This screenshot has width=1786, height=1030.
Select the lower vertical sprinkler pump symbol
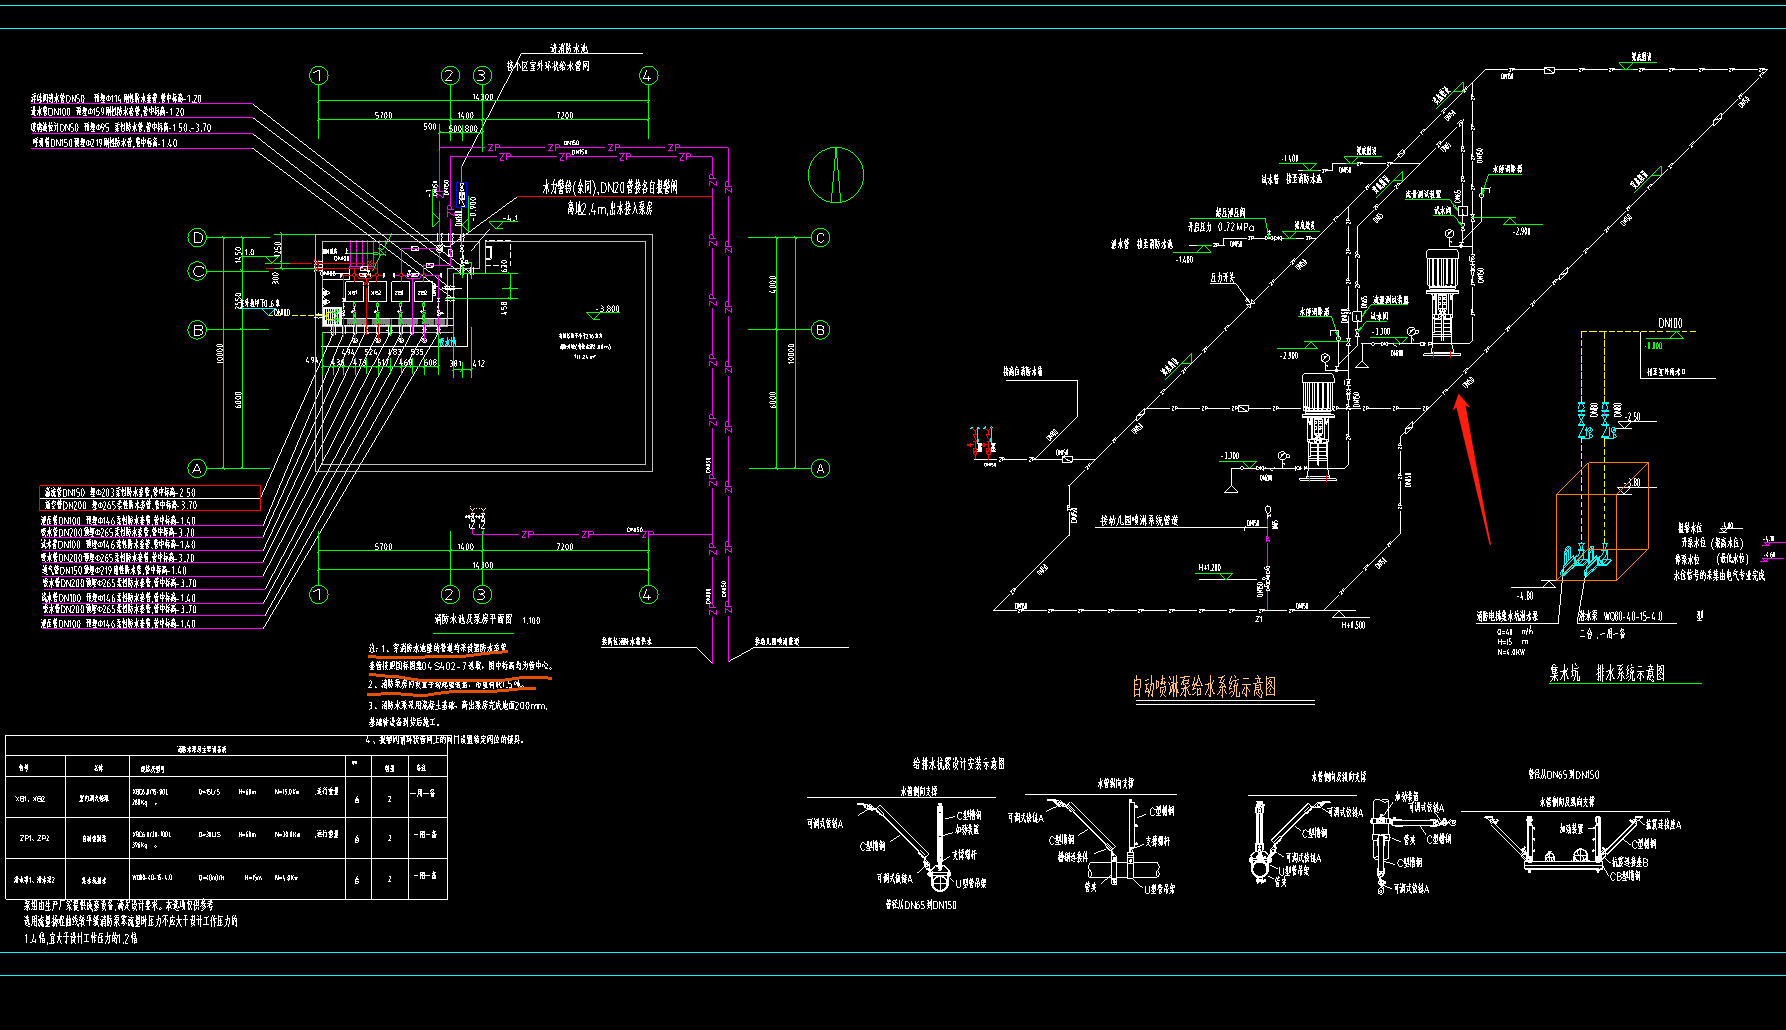[1318, 425]
